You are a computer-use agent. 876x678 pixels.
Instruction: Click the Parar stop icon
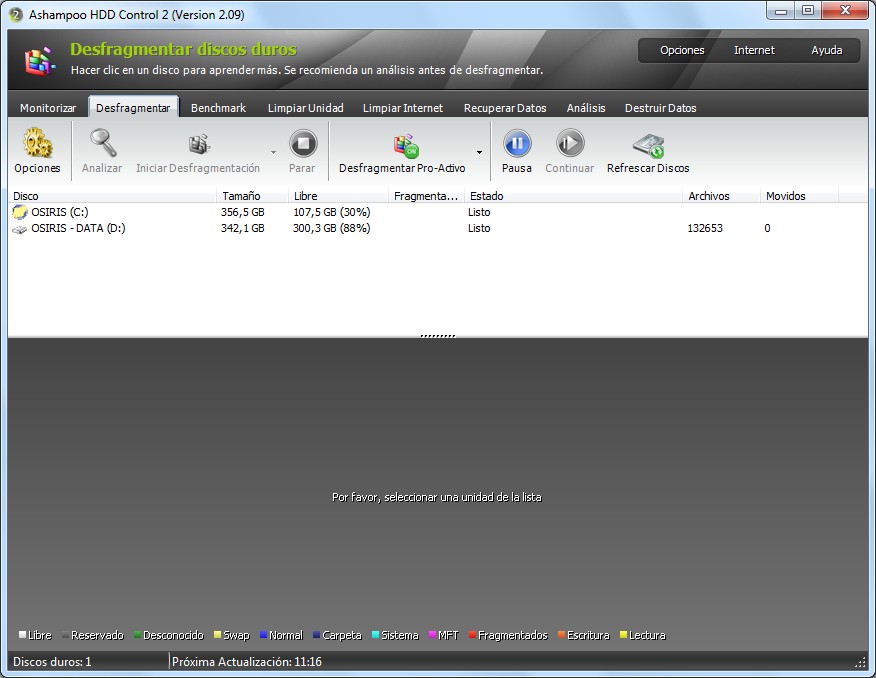(x=303, y=143)
